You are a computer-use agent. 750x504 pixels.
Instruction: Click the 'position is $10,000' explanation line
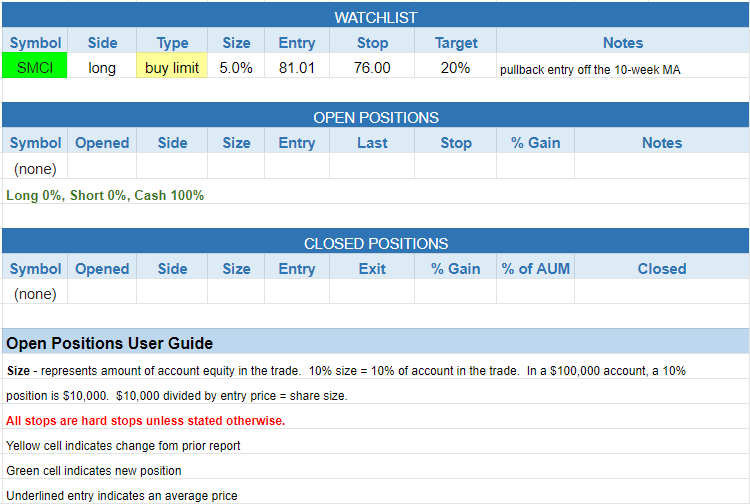click(176, 395)
